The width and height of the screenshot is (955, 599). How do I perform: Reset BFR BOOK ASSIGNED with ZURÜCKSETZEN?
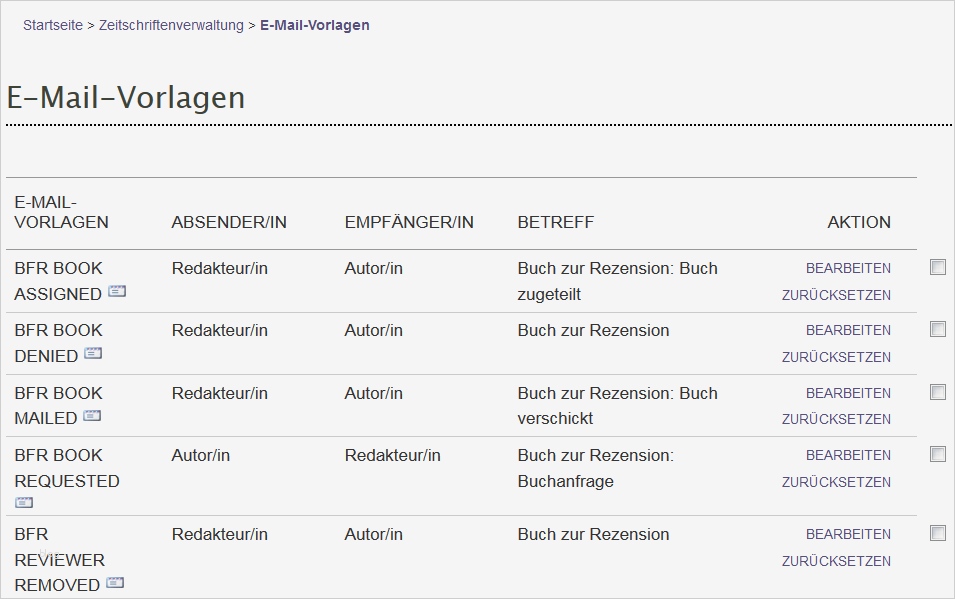[x=836, y=293]
